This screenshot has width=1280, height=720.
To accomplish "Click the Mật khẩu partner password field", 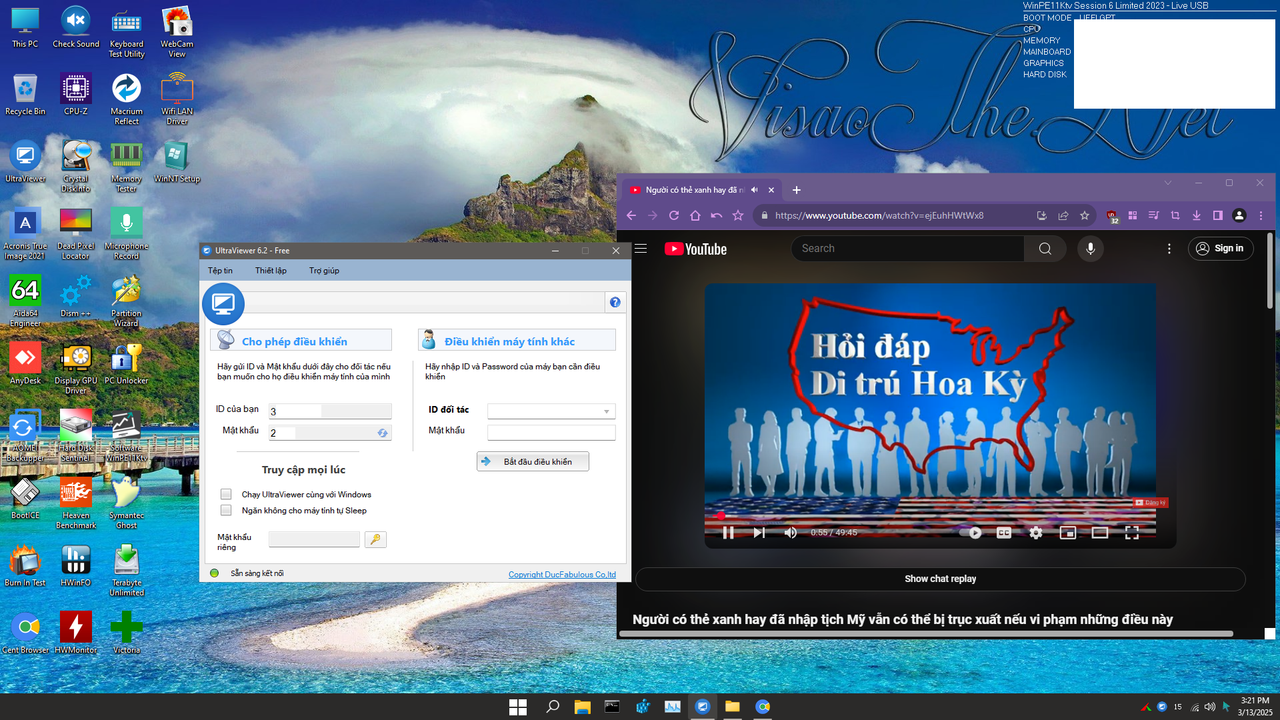I will pos(551,432).
